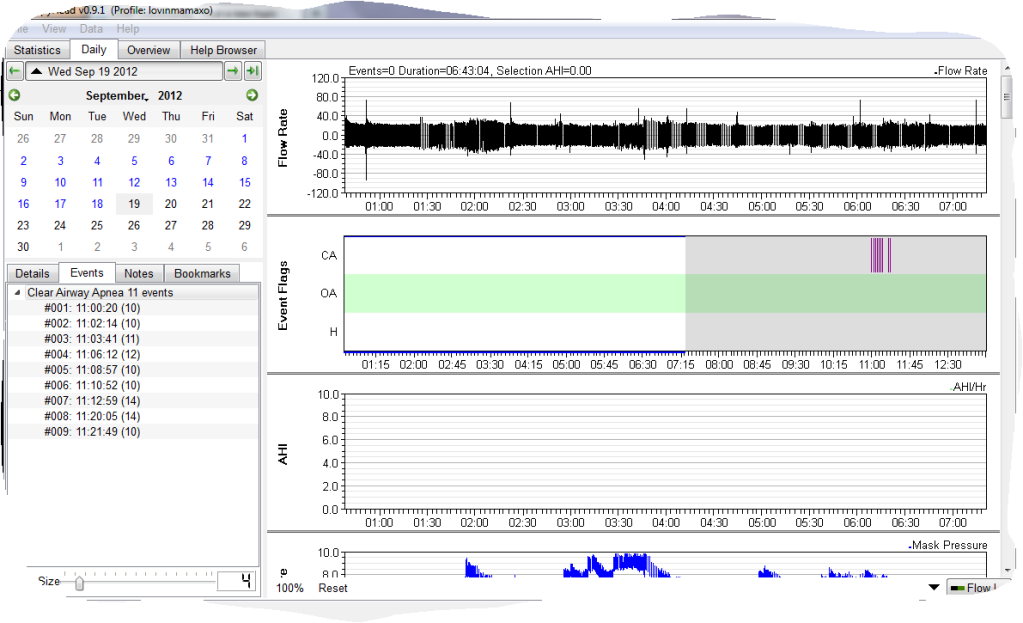Toggle the Flow graph button at bottom
The height and width of the screenshot is (623, 1023).
point(973,588)
